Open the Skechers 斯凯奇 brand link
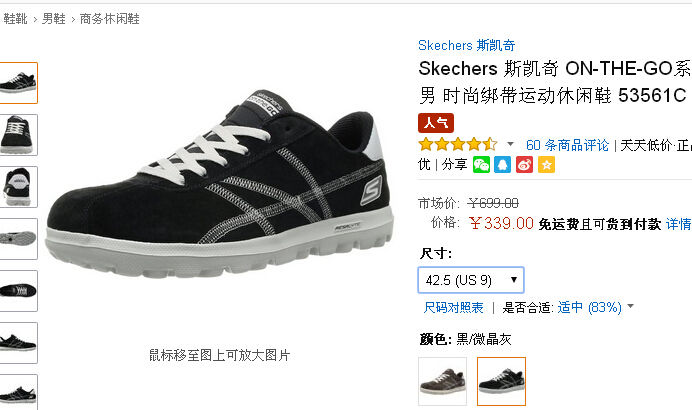The height and width of the screenshot is (410, 692). click(466, 45)
